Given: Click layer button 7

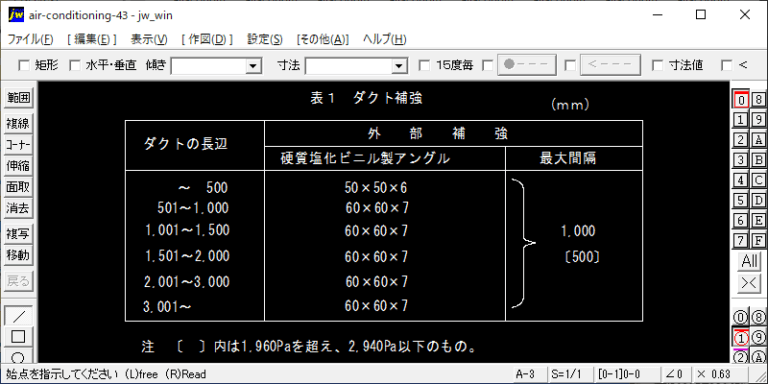Looking at the screenshot, I should pyautogui.click(x=741, y=240).
